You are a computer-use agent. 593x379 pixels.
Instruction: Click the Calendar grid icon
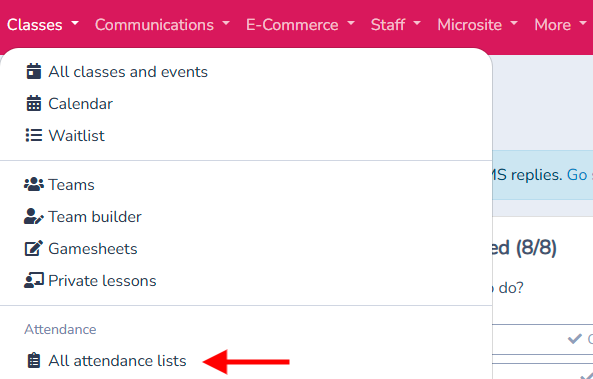click(x=34, y=103)
